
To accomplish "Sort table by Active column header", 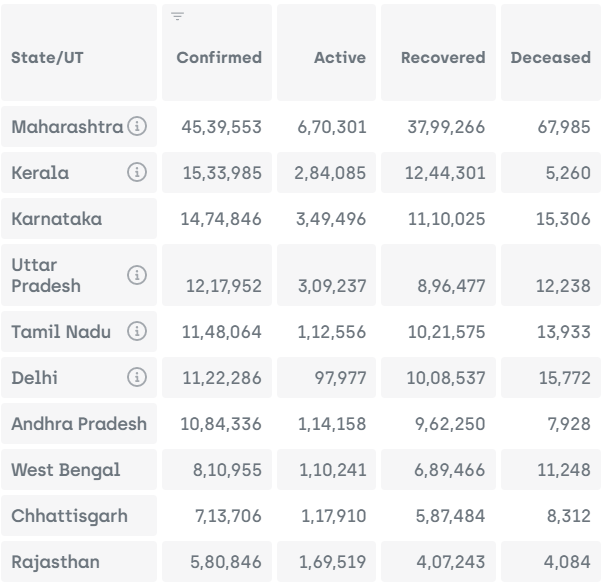I will (x=340, y=58).
